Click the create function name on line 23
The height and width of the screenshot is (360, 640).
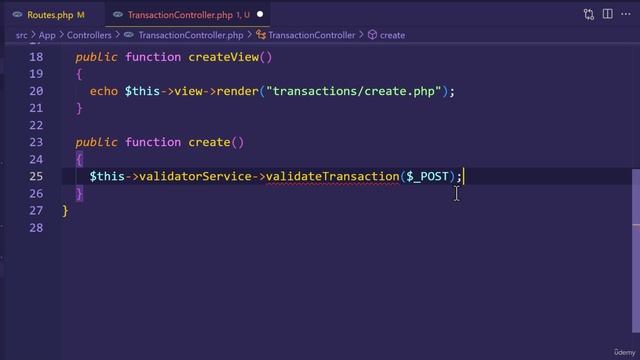(209, 142)
